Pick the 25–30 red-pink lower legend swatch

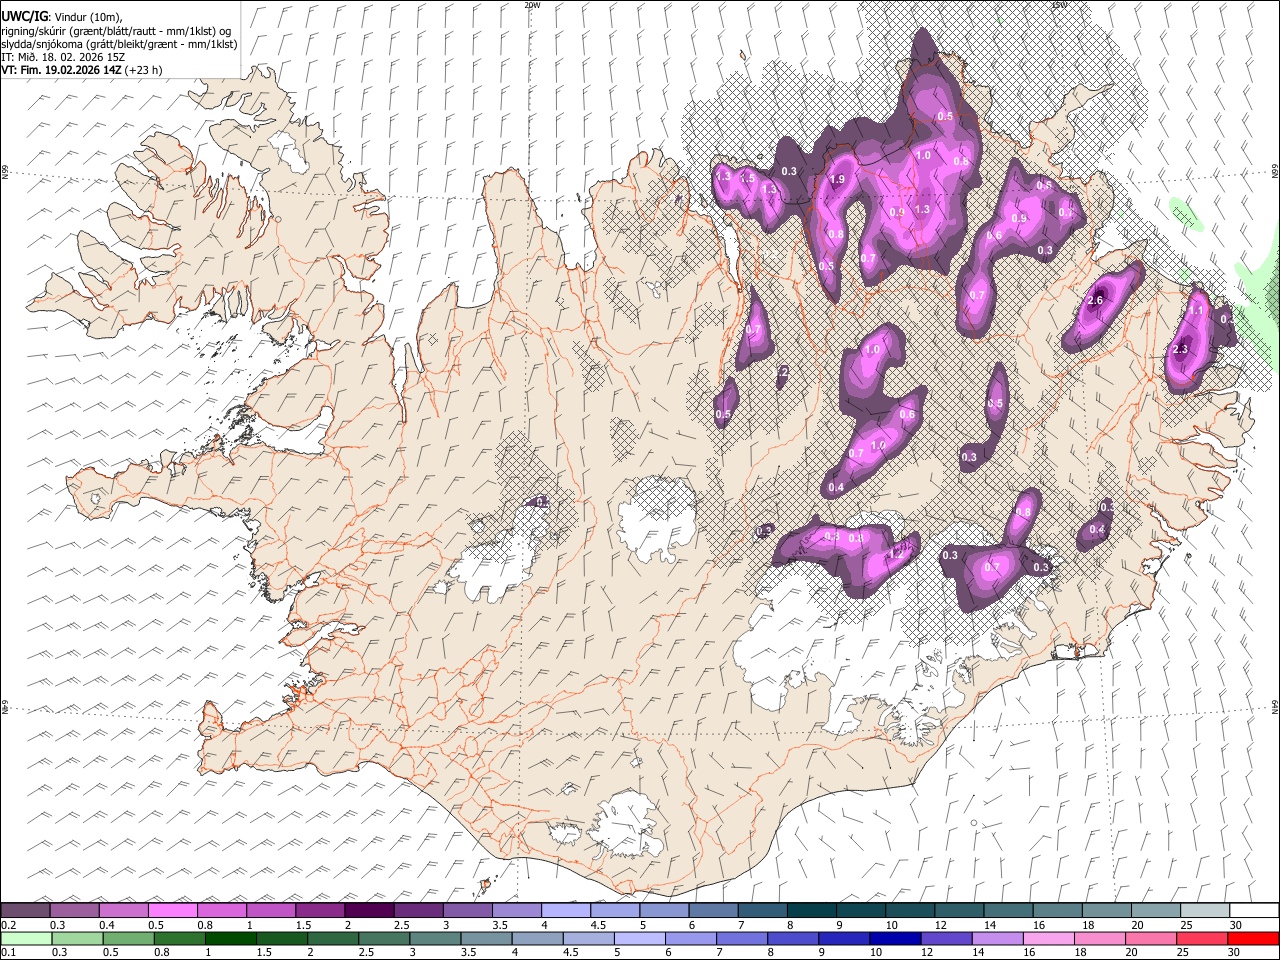coord(1202,939)
